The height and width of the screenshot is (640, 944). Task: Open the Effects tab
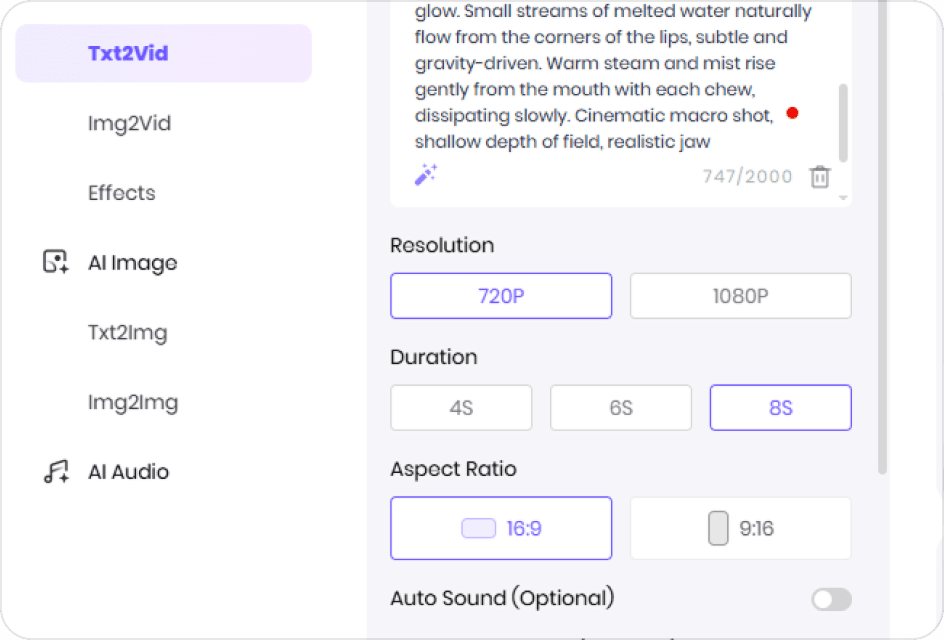pos(121,192)
